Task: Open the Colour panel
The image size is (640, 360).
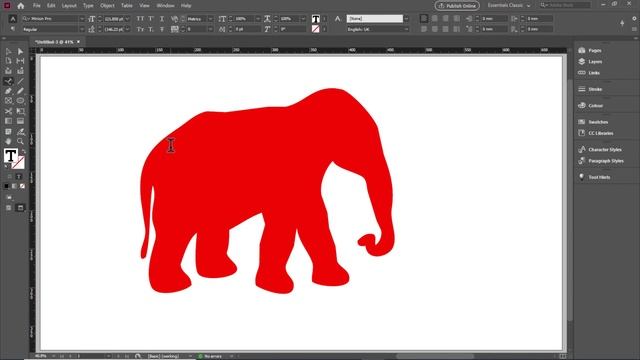Action: click(x=596, y=106)
